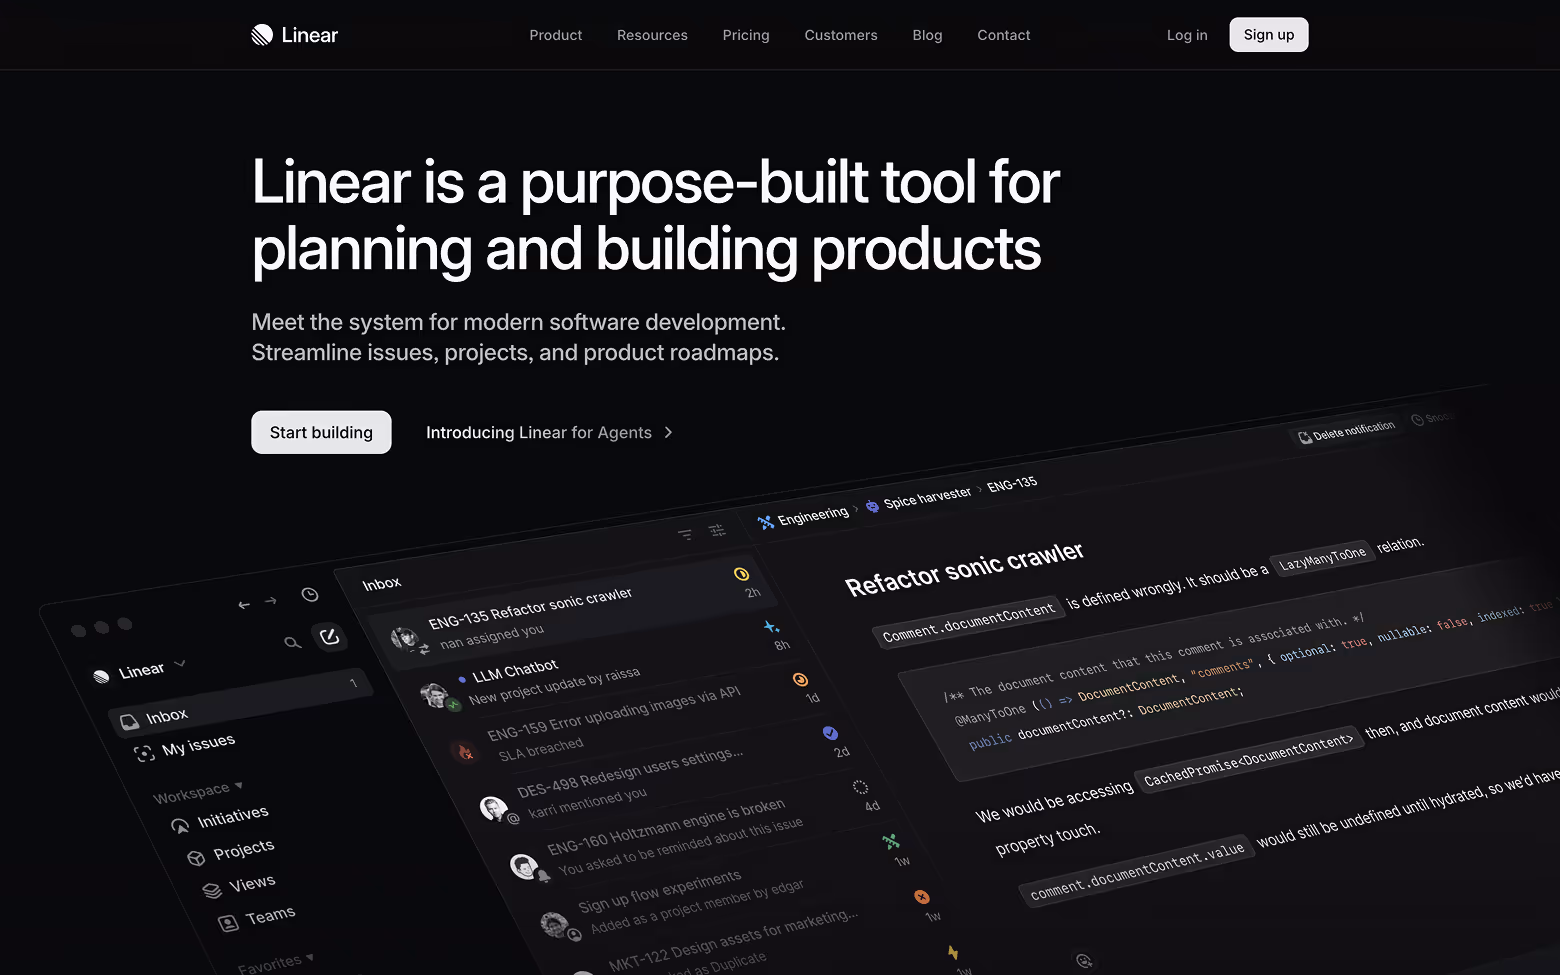The height and width of the screenshot is (975, 1560).
Task: Click the history clock icon near the navigation arrows
Action: 310,594
